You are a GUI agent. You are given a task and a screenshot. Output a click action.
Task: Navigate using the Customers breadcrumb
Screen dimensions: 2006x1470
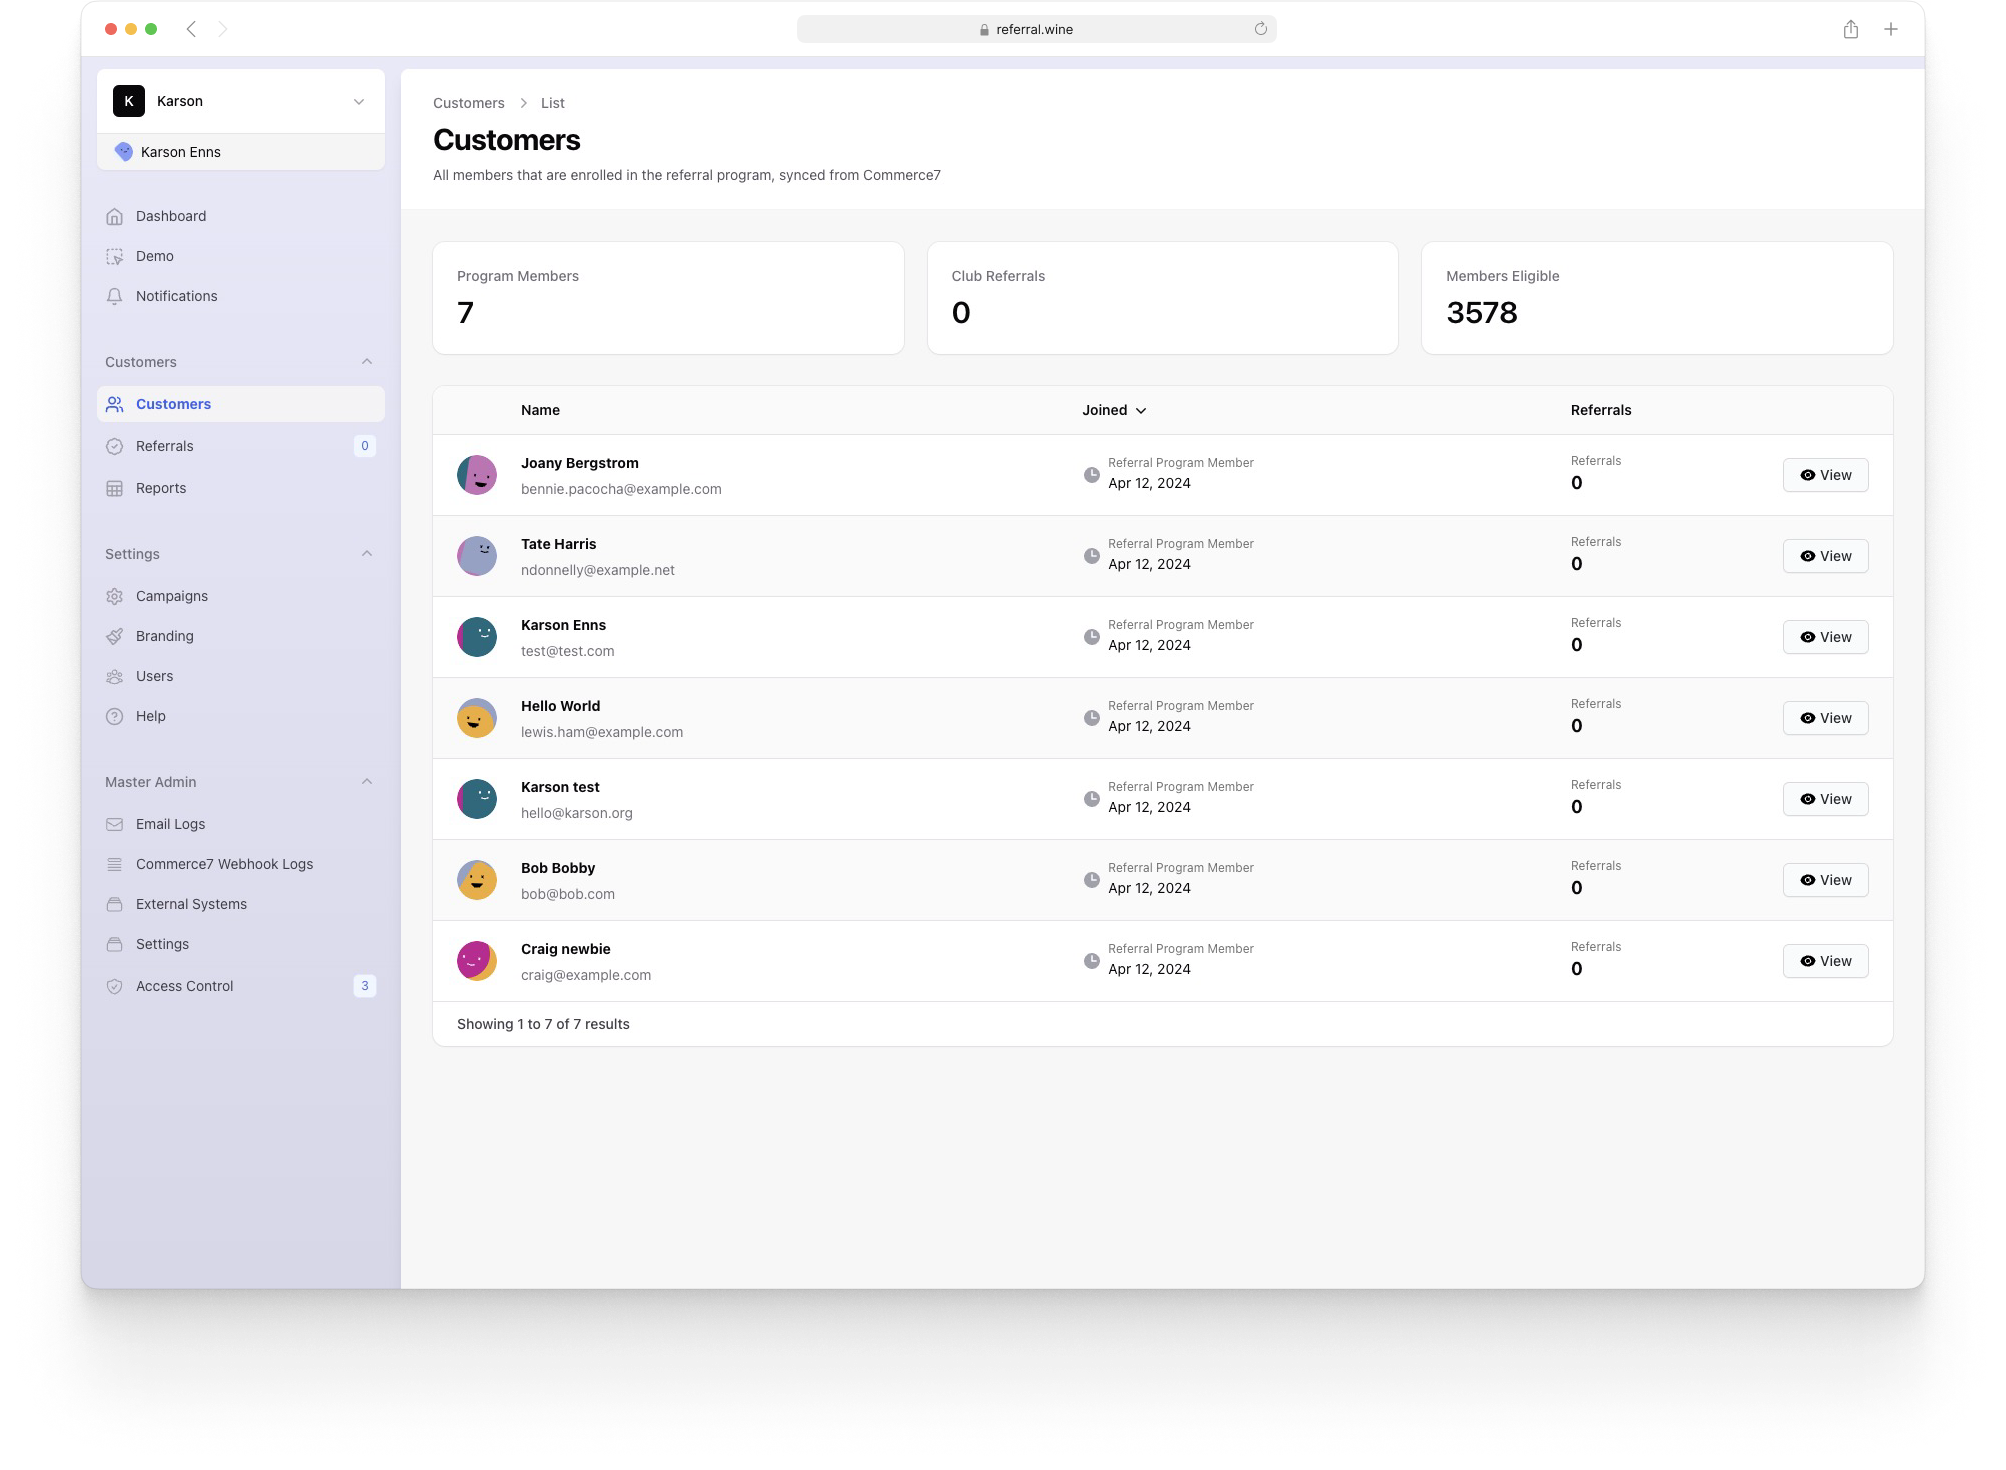pyautogui.click(x=469, y=103)
